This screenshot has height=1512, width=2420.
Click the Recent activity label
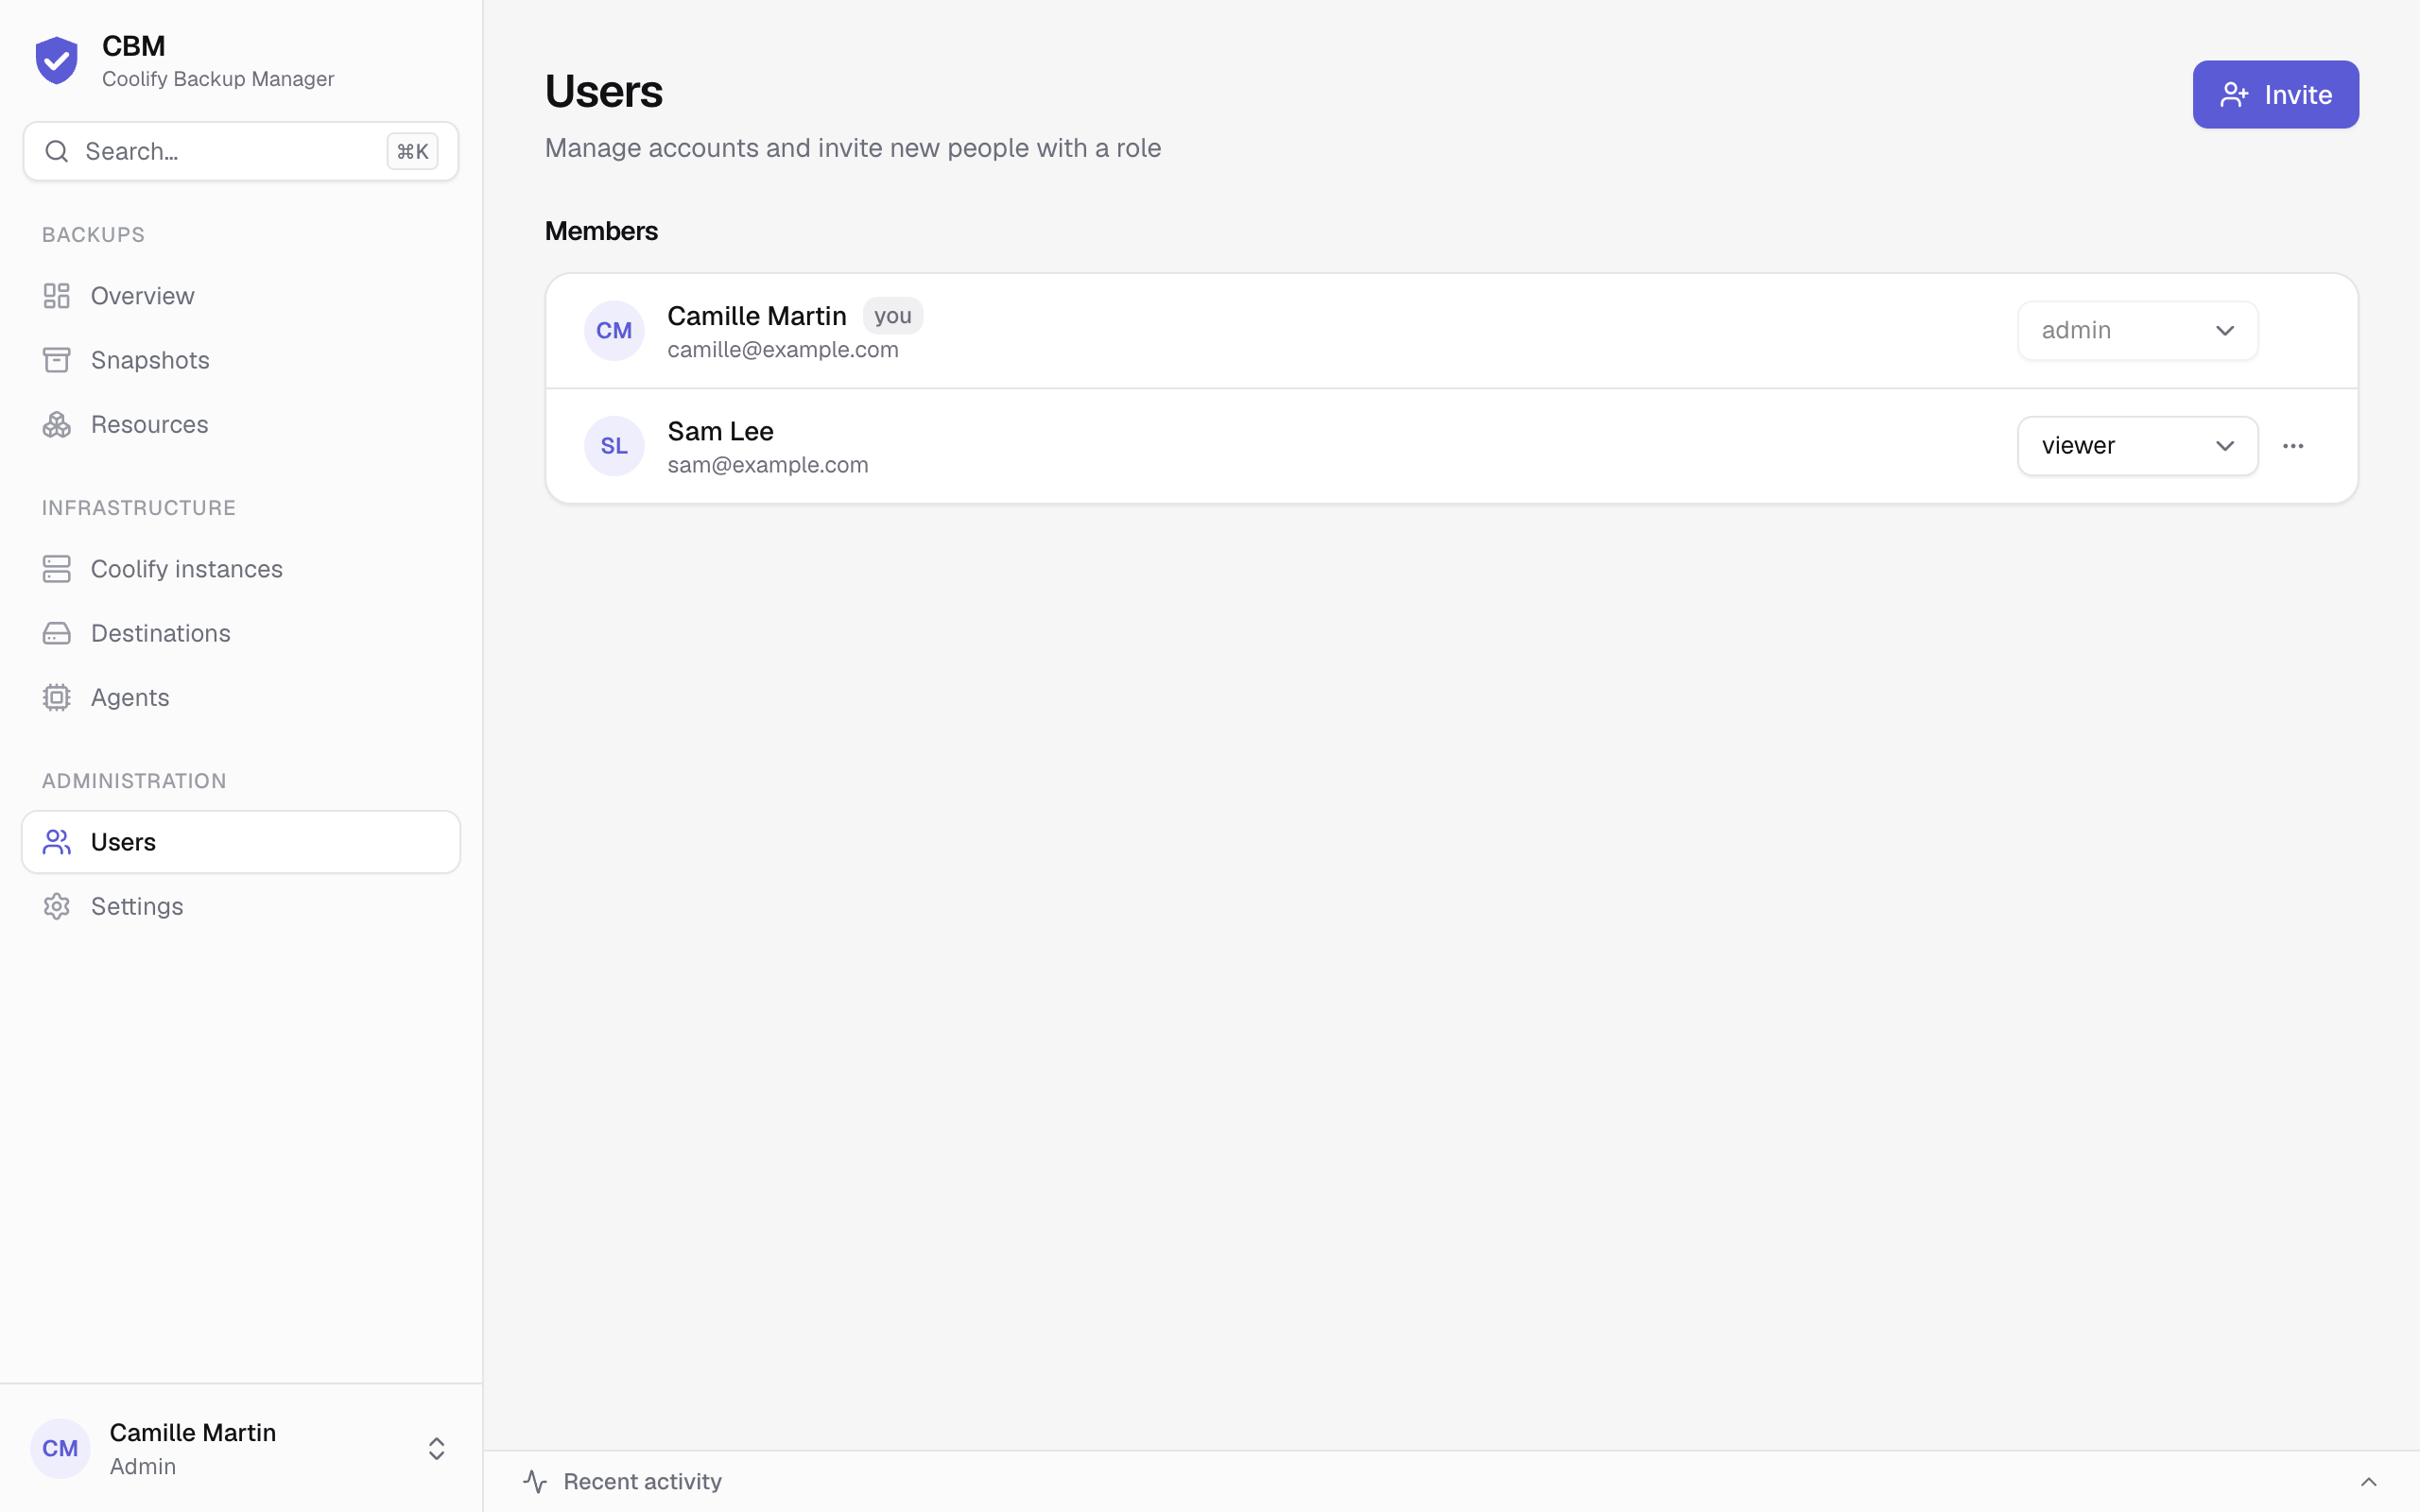[642, 1481]
